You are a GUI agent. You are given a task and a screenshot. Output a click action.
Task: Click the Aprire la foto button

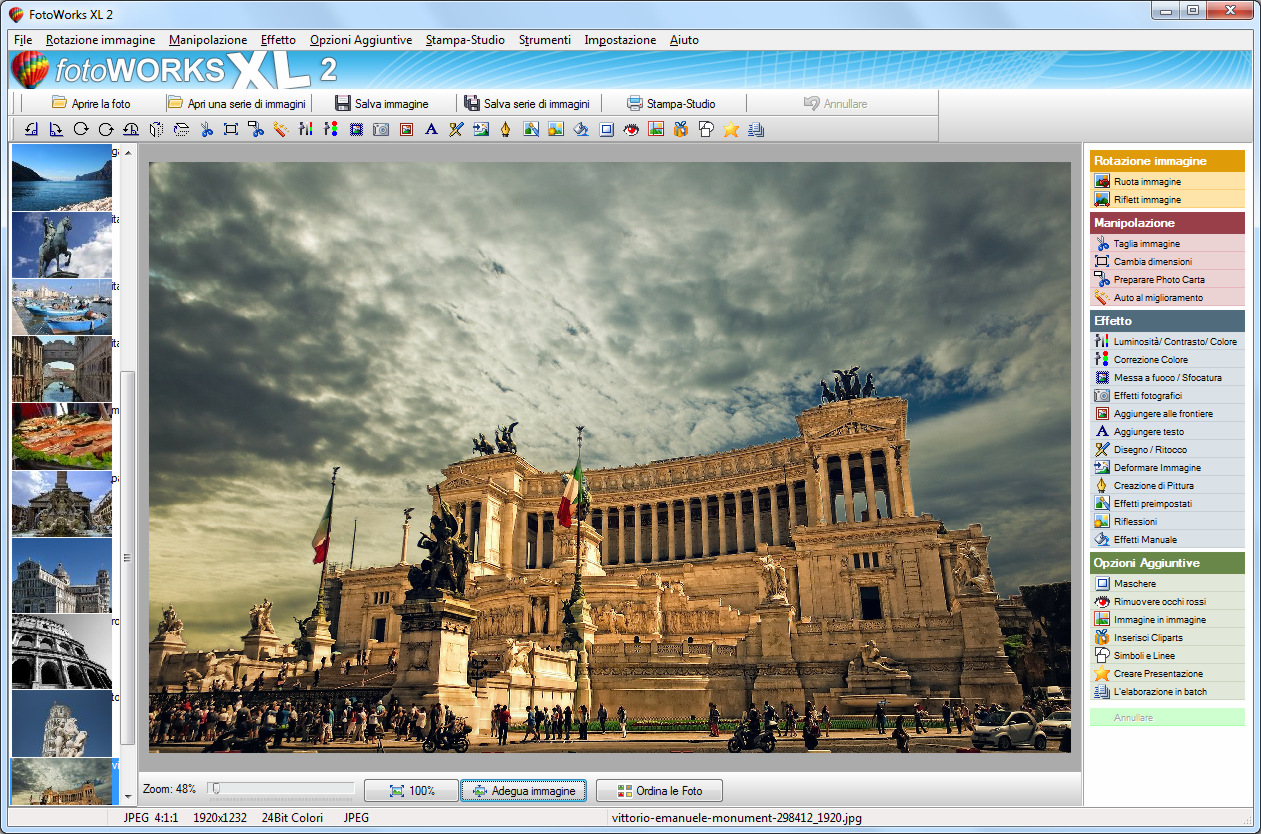point(90,103)
